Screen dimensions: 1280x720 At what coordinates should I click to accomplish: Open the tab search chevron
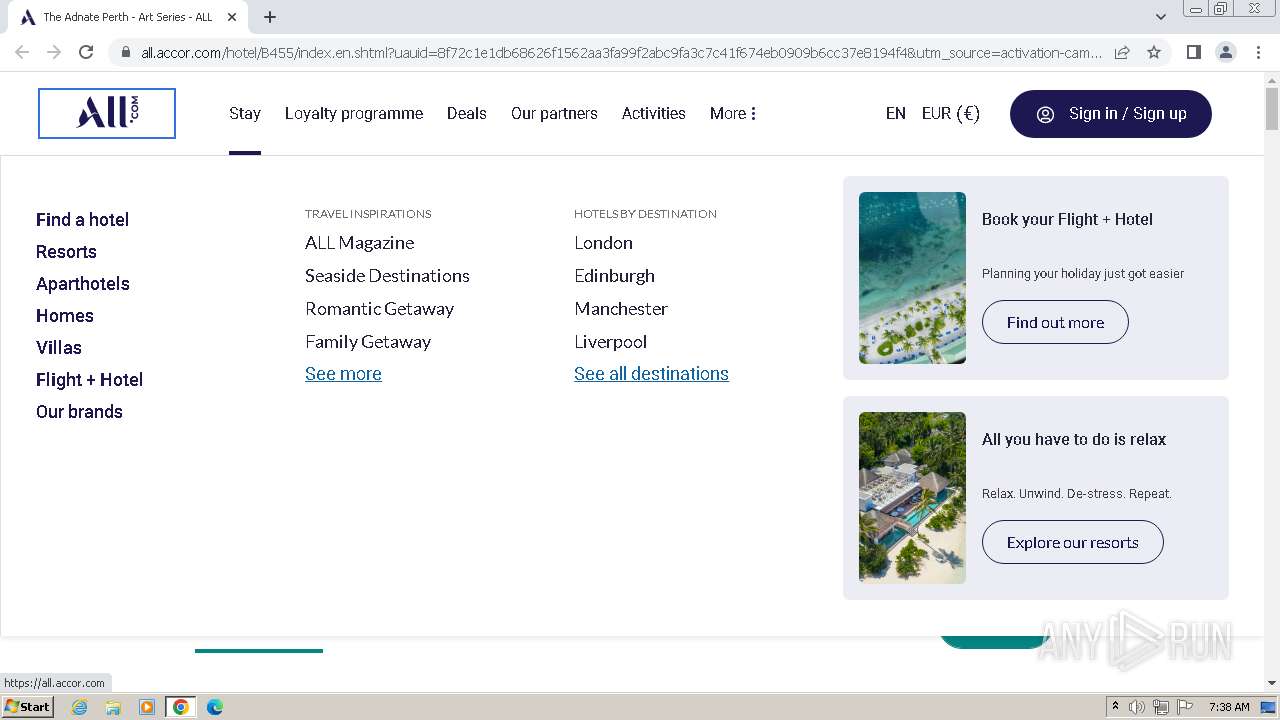click(1160, 17)
